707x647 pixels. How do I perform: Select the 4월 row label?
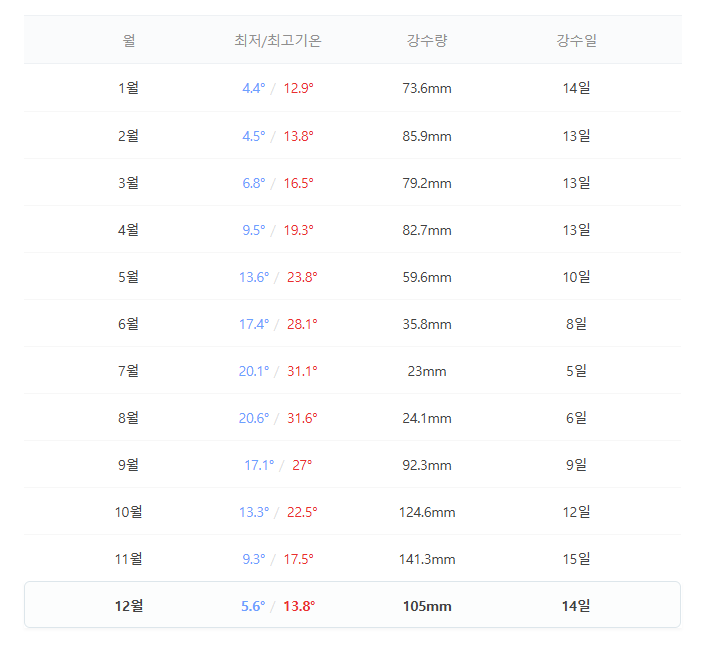[129, 230]
